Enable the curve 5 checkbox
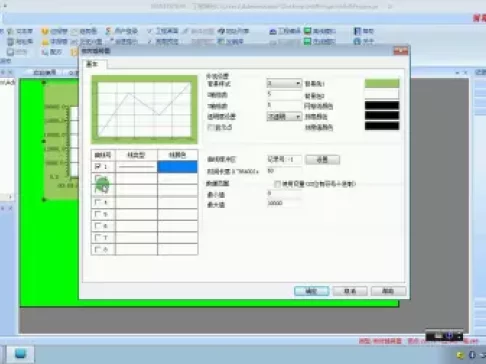The height and width of the screenshot is (364, 486). (x=98, y=214)
